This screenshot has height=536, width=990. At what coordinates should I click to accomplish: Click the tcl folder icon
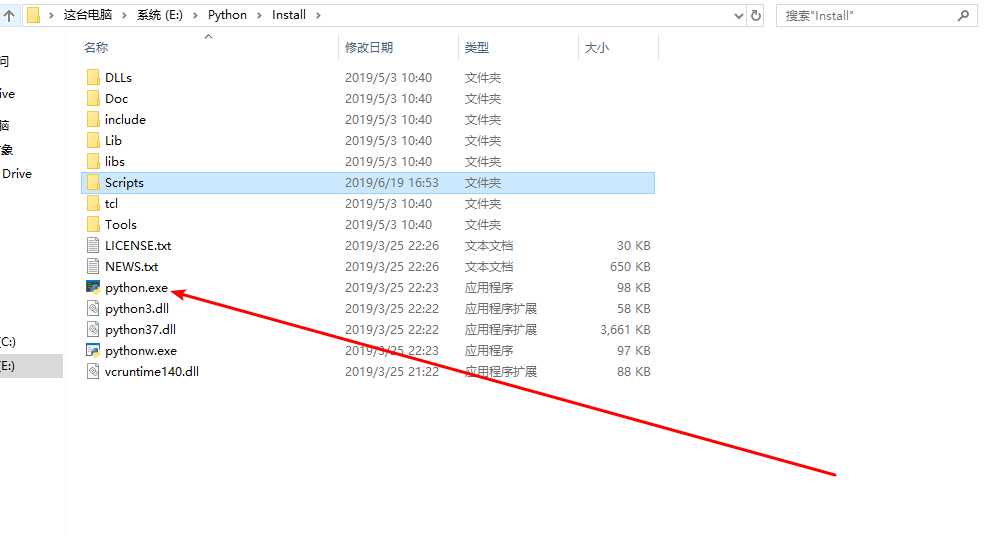(93, 203)
